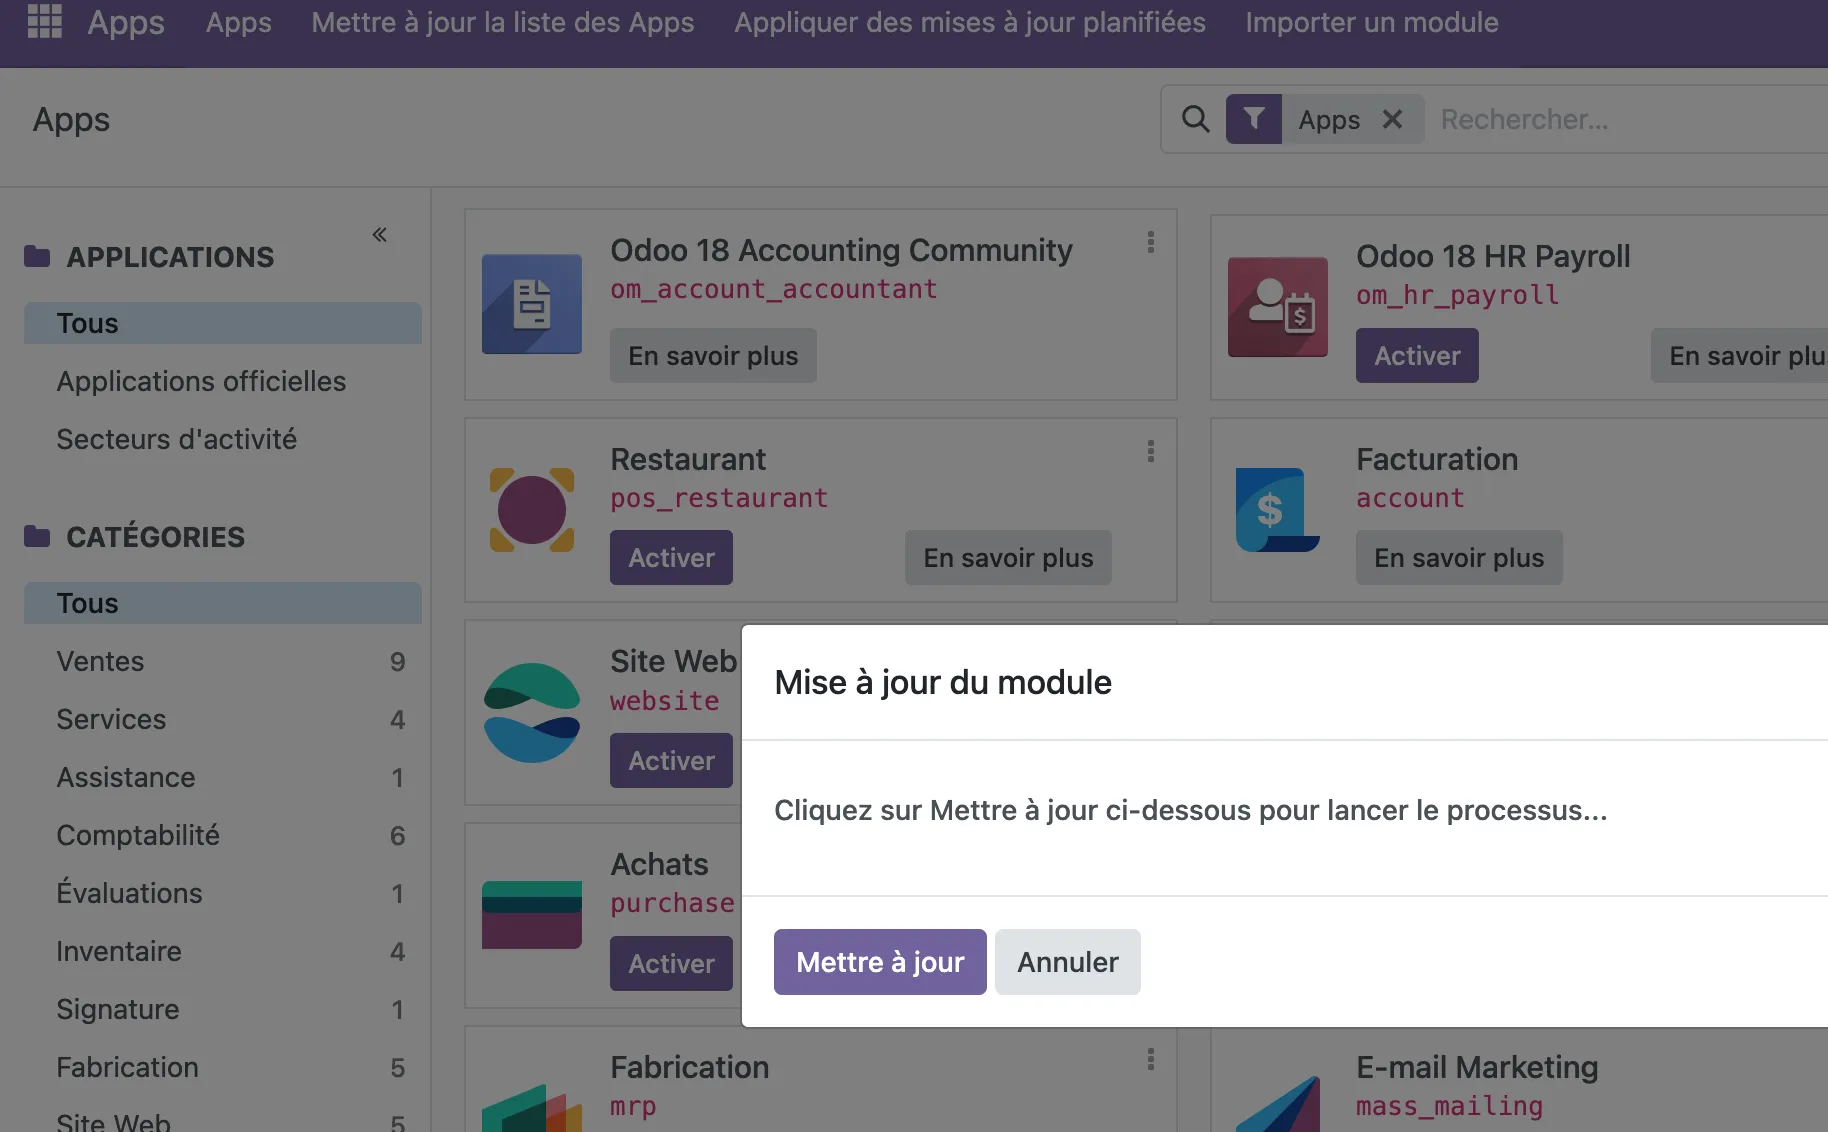Select Tous under CATÉGORIES
The height and width of the screenshot is (1132, 1828).
coord(222,603)
